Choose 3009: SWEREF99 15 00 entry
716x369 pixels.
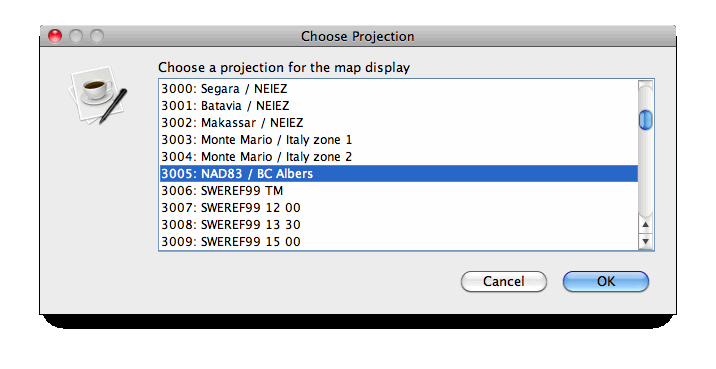pyautogui.click(x=399, y=242)
